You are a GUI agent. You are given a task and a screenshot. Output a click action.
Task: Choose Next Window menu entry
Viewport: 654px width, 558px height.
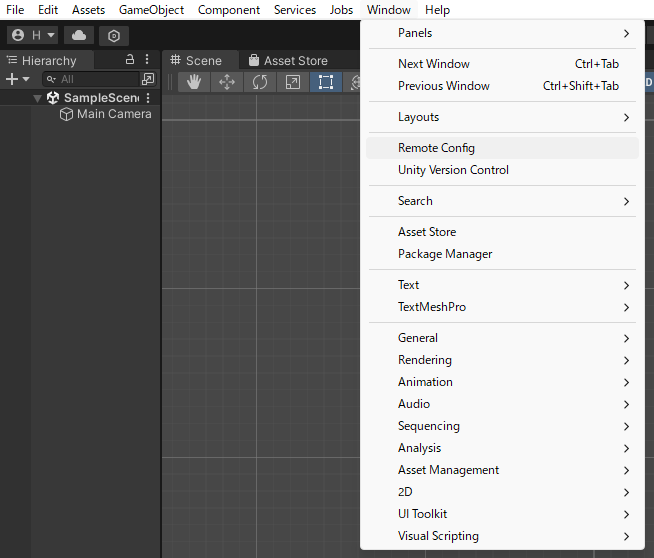(x=502, y=64)
